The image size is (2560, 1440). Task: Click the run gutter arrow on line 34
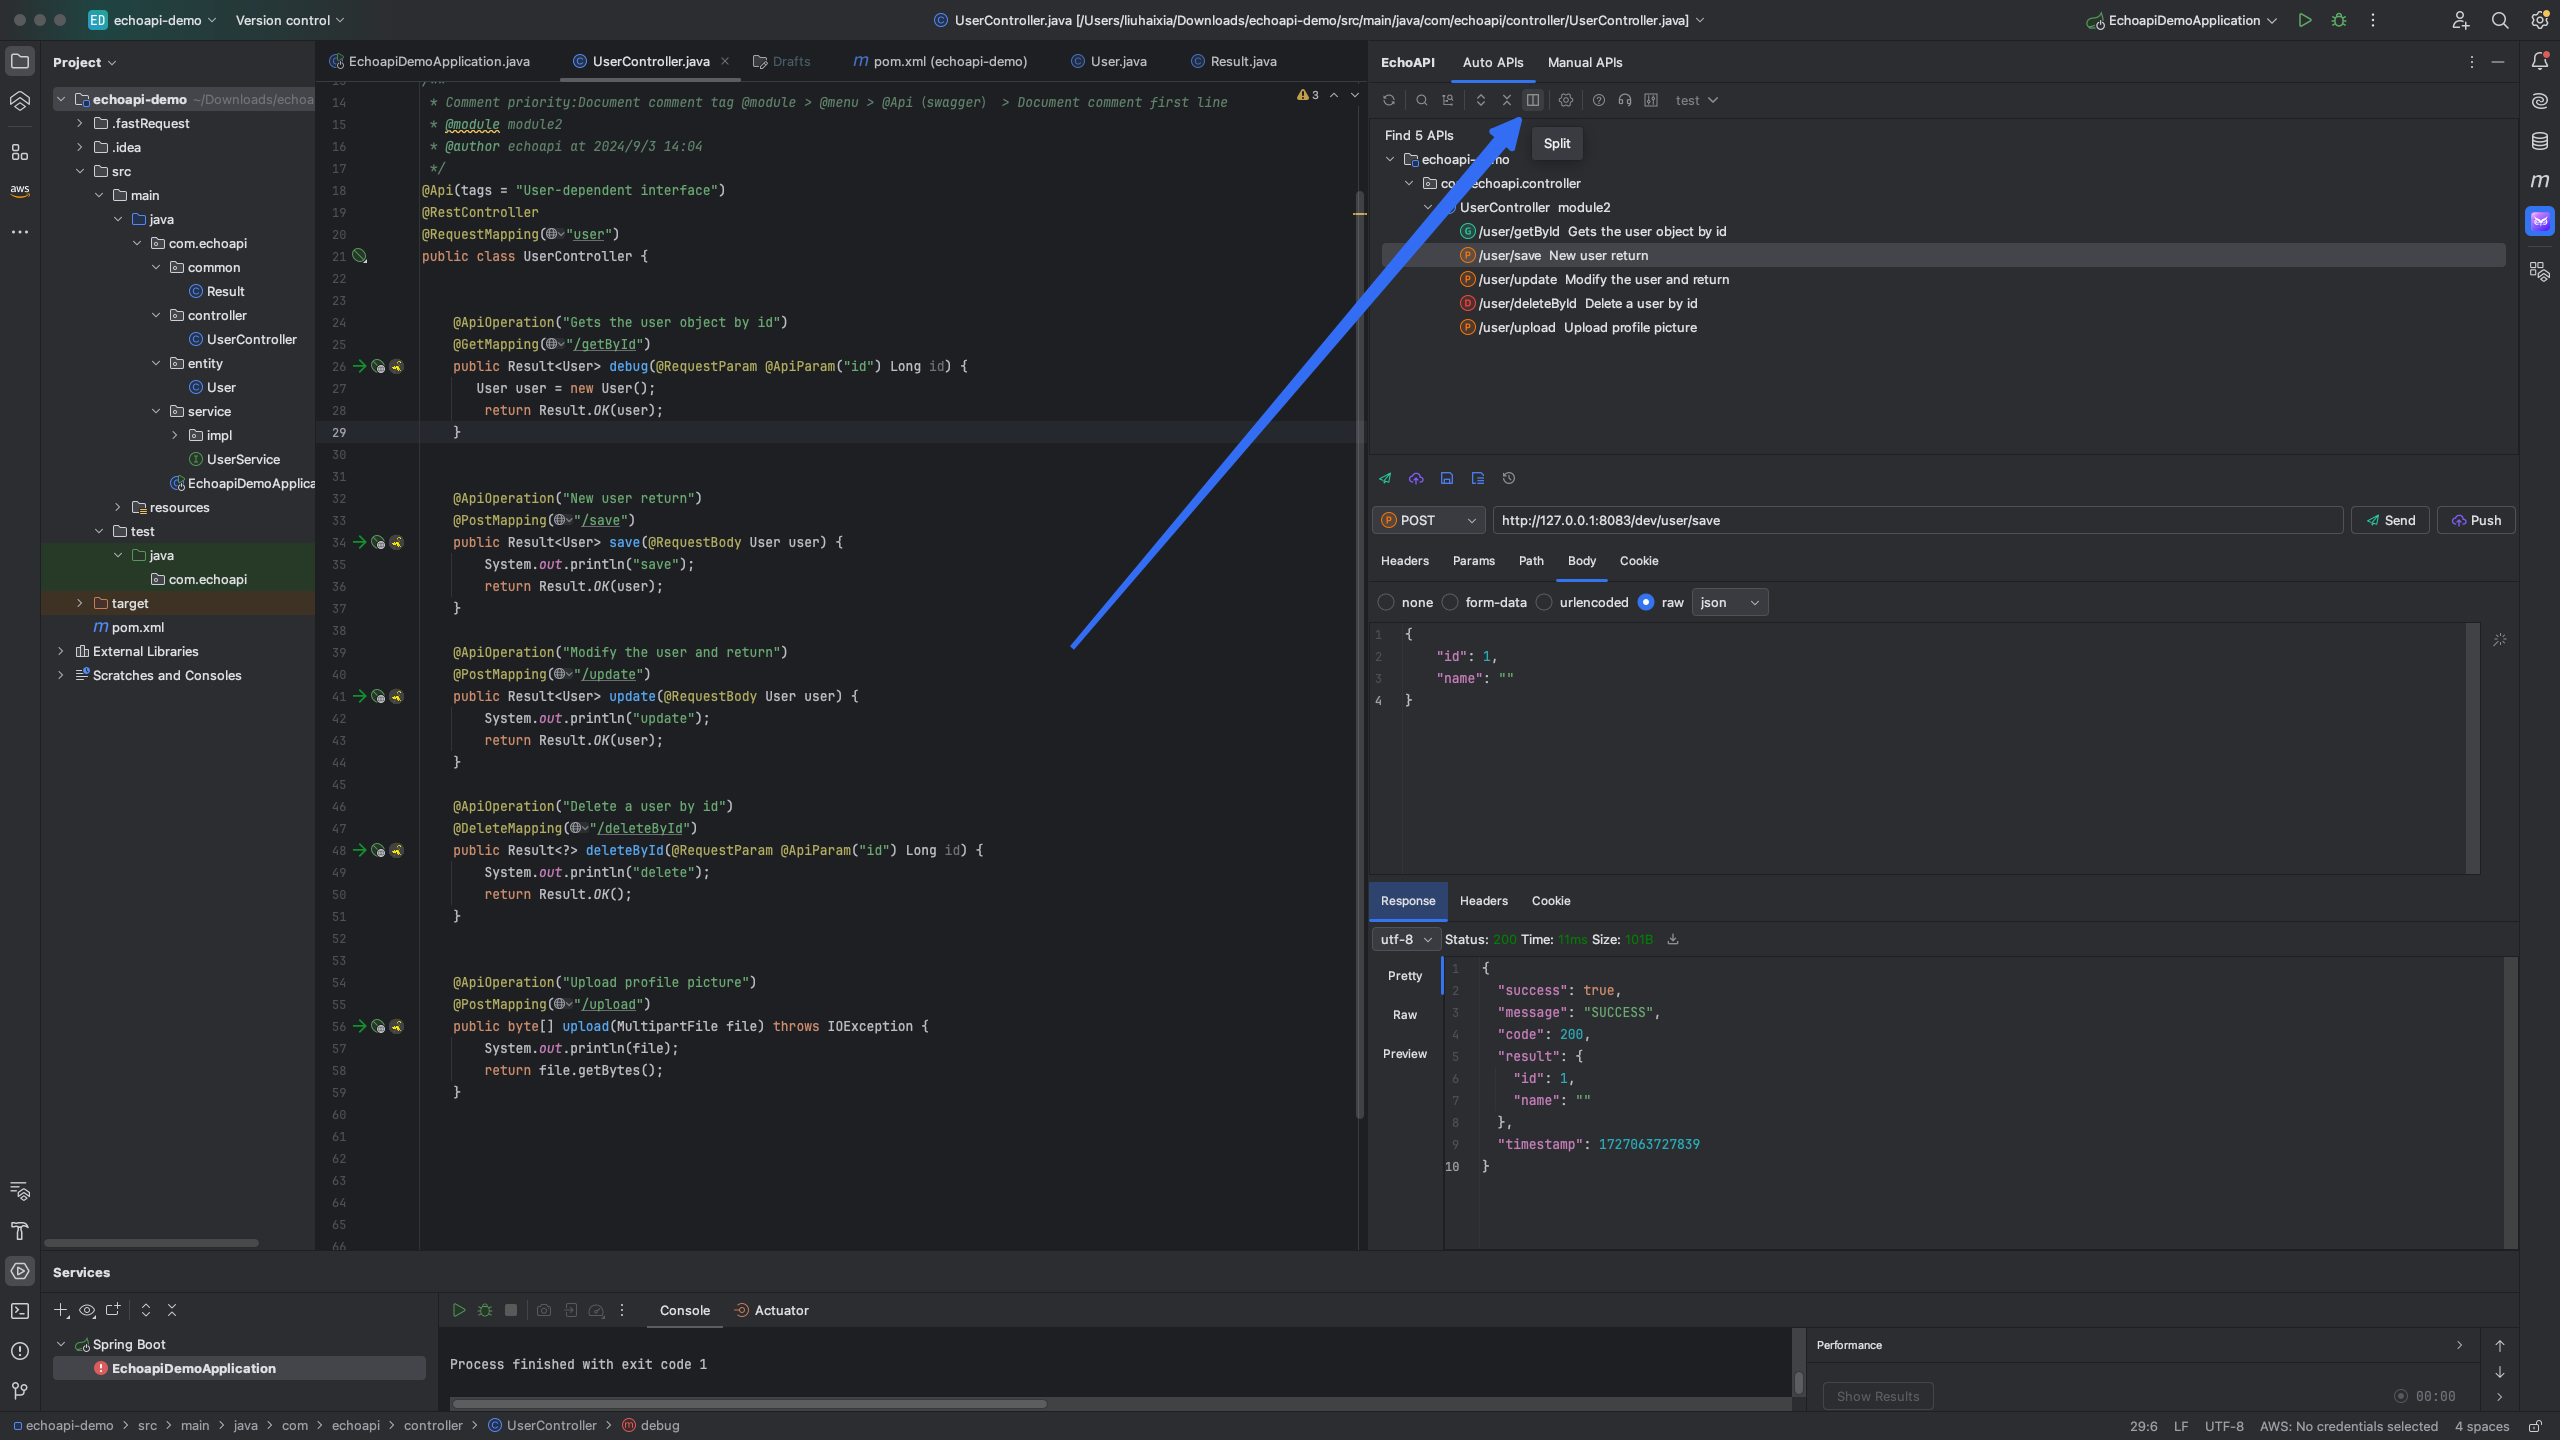(359, 542)
